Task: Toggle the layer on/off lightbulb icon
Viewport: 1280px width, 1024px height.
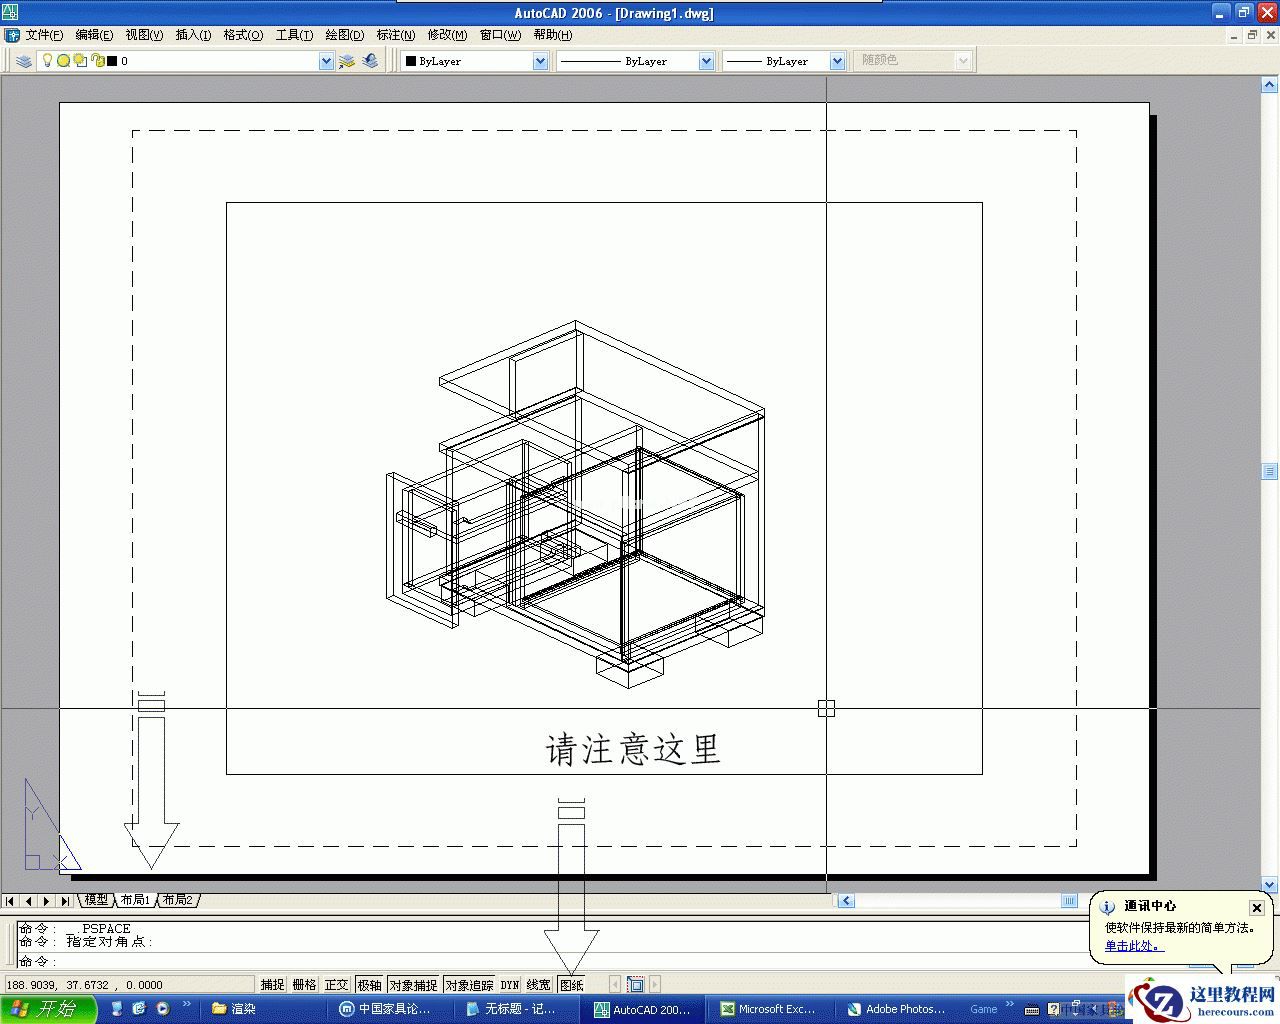Action: (46, 61)
